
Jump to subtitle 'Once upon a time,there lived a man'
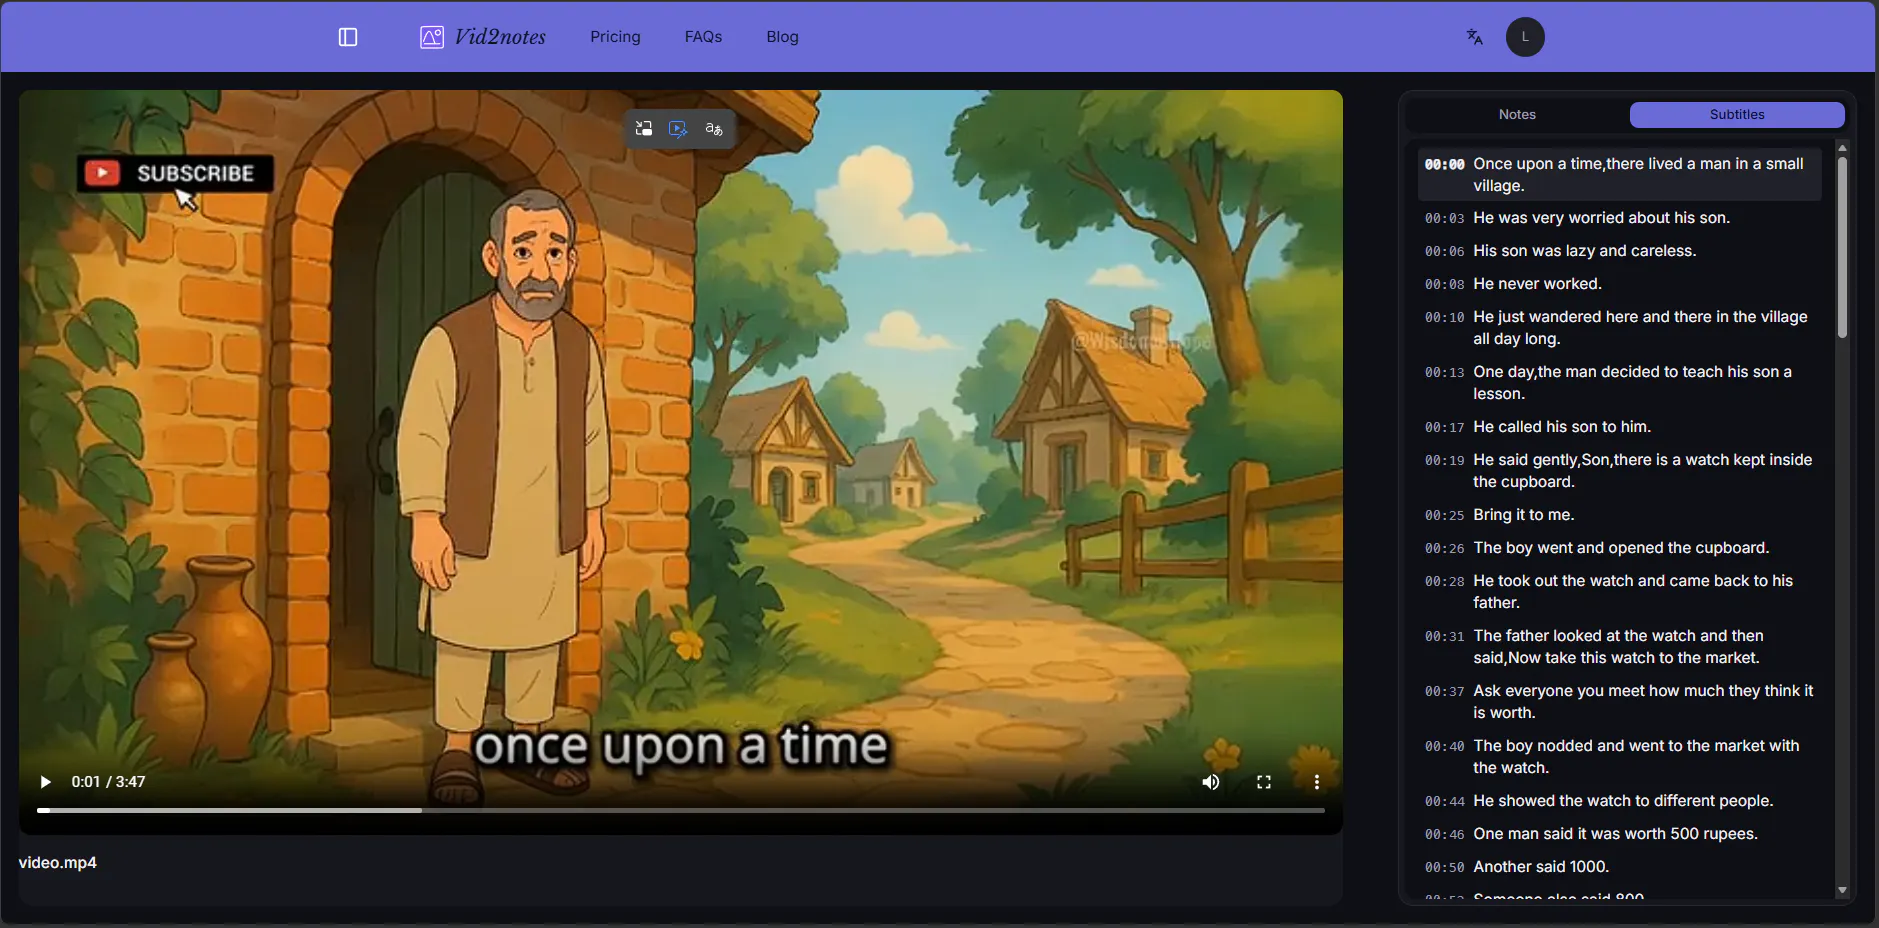click(x=1620, y=175)
